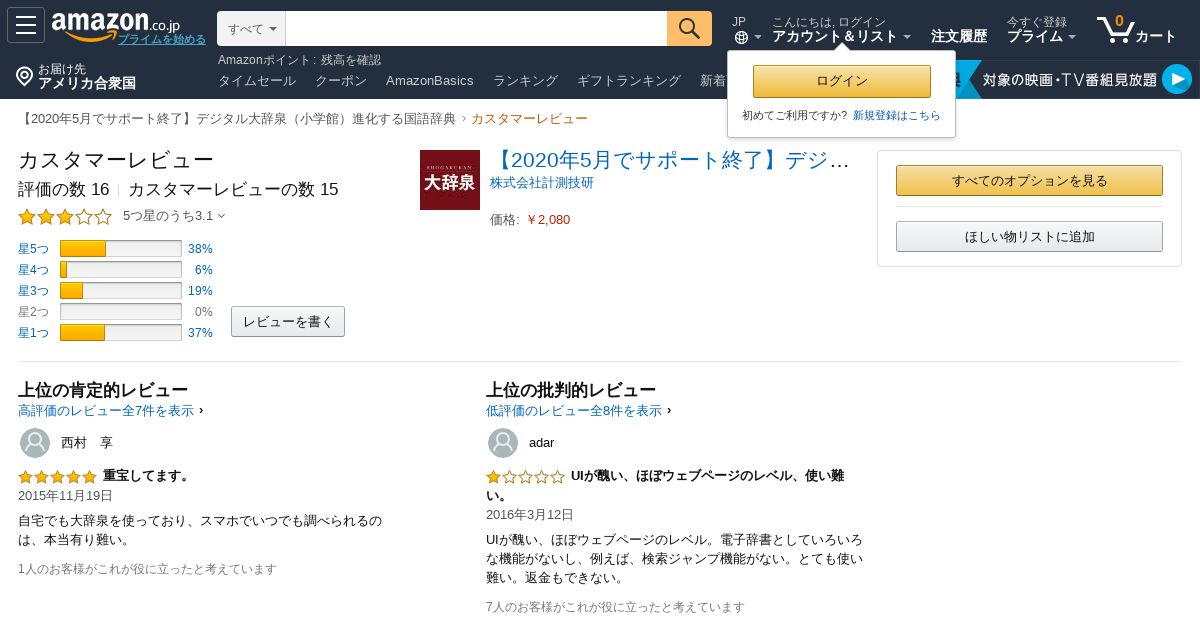The width and height of the screenshot is (1200, 630).
Task: Click カスタマーレビュー breadcrumb text
Action: pyautogui.click(x=529, y=119)
